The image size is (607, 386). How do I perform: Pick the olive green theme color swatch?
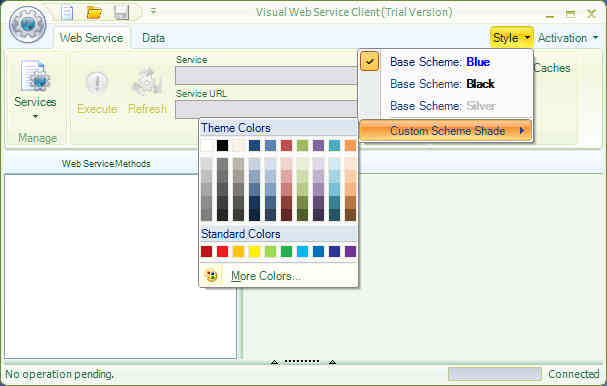click(x=302, y=146)
